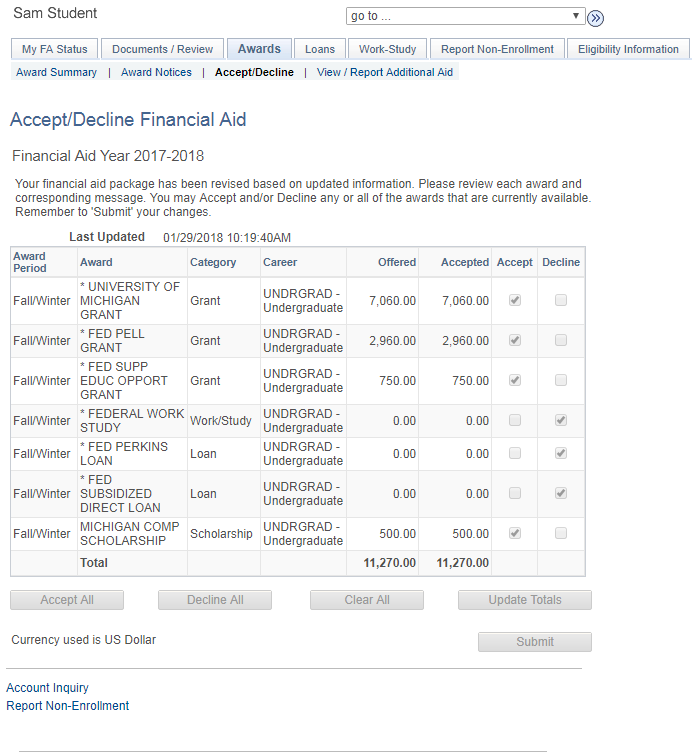Toggle Decline for Fed Subsidized Direct Loan
The width and height of the screenshot is (694, 755).
point(561,493)
